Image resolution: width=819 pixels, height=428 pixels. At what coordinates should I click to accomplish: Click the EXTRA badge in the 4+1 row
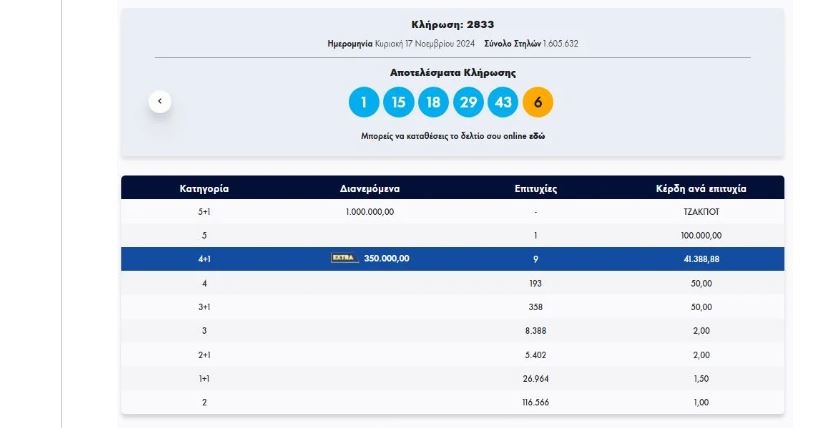point(344,258)
